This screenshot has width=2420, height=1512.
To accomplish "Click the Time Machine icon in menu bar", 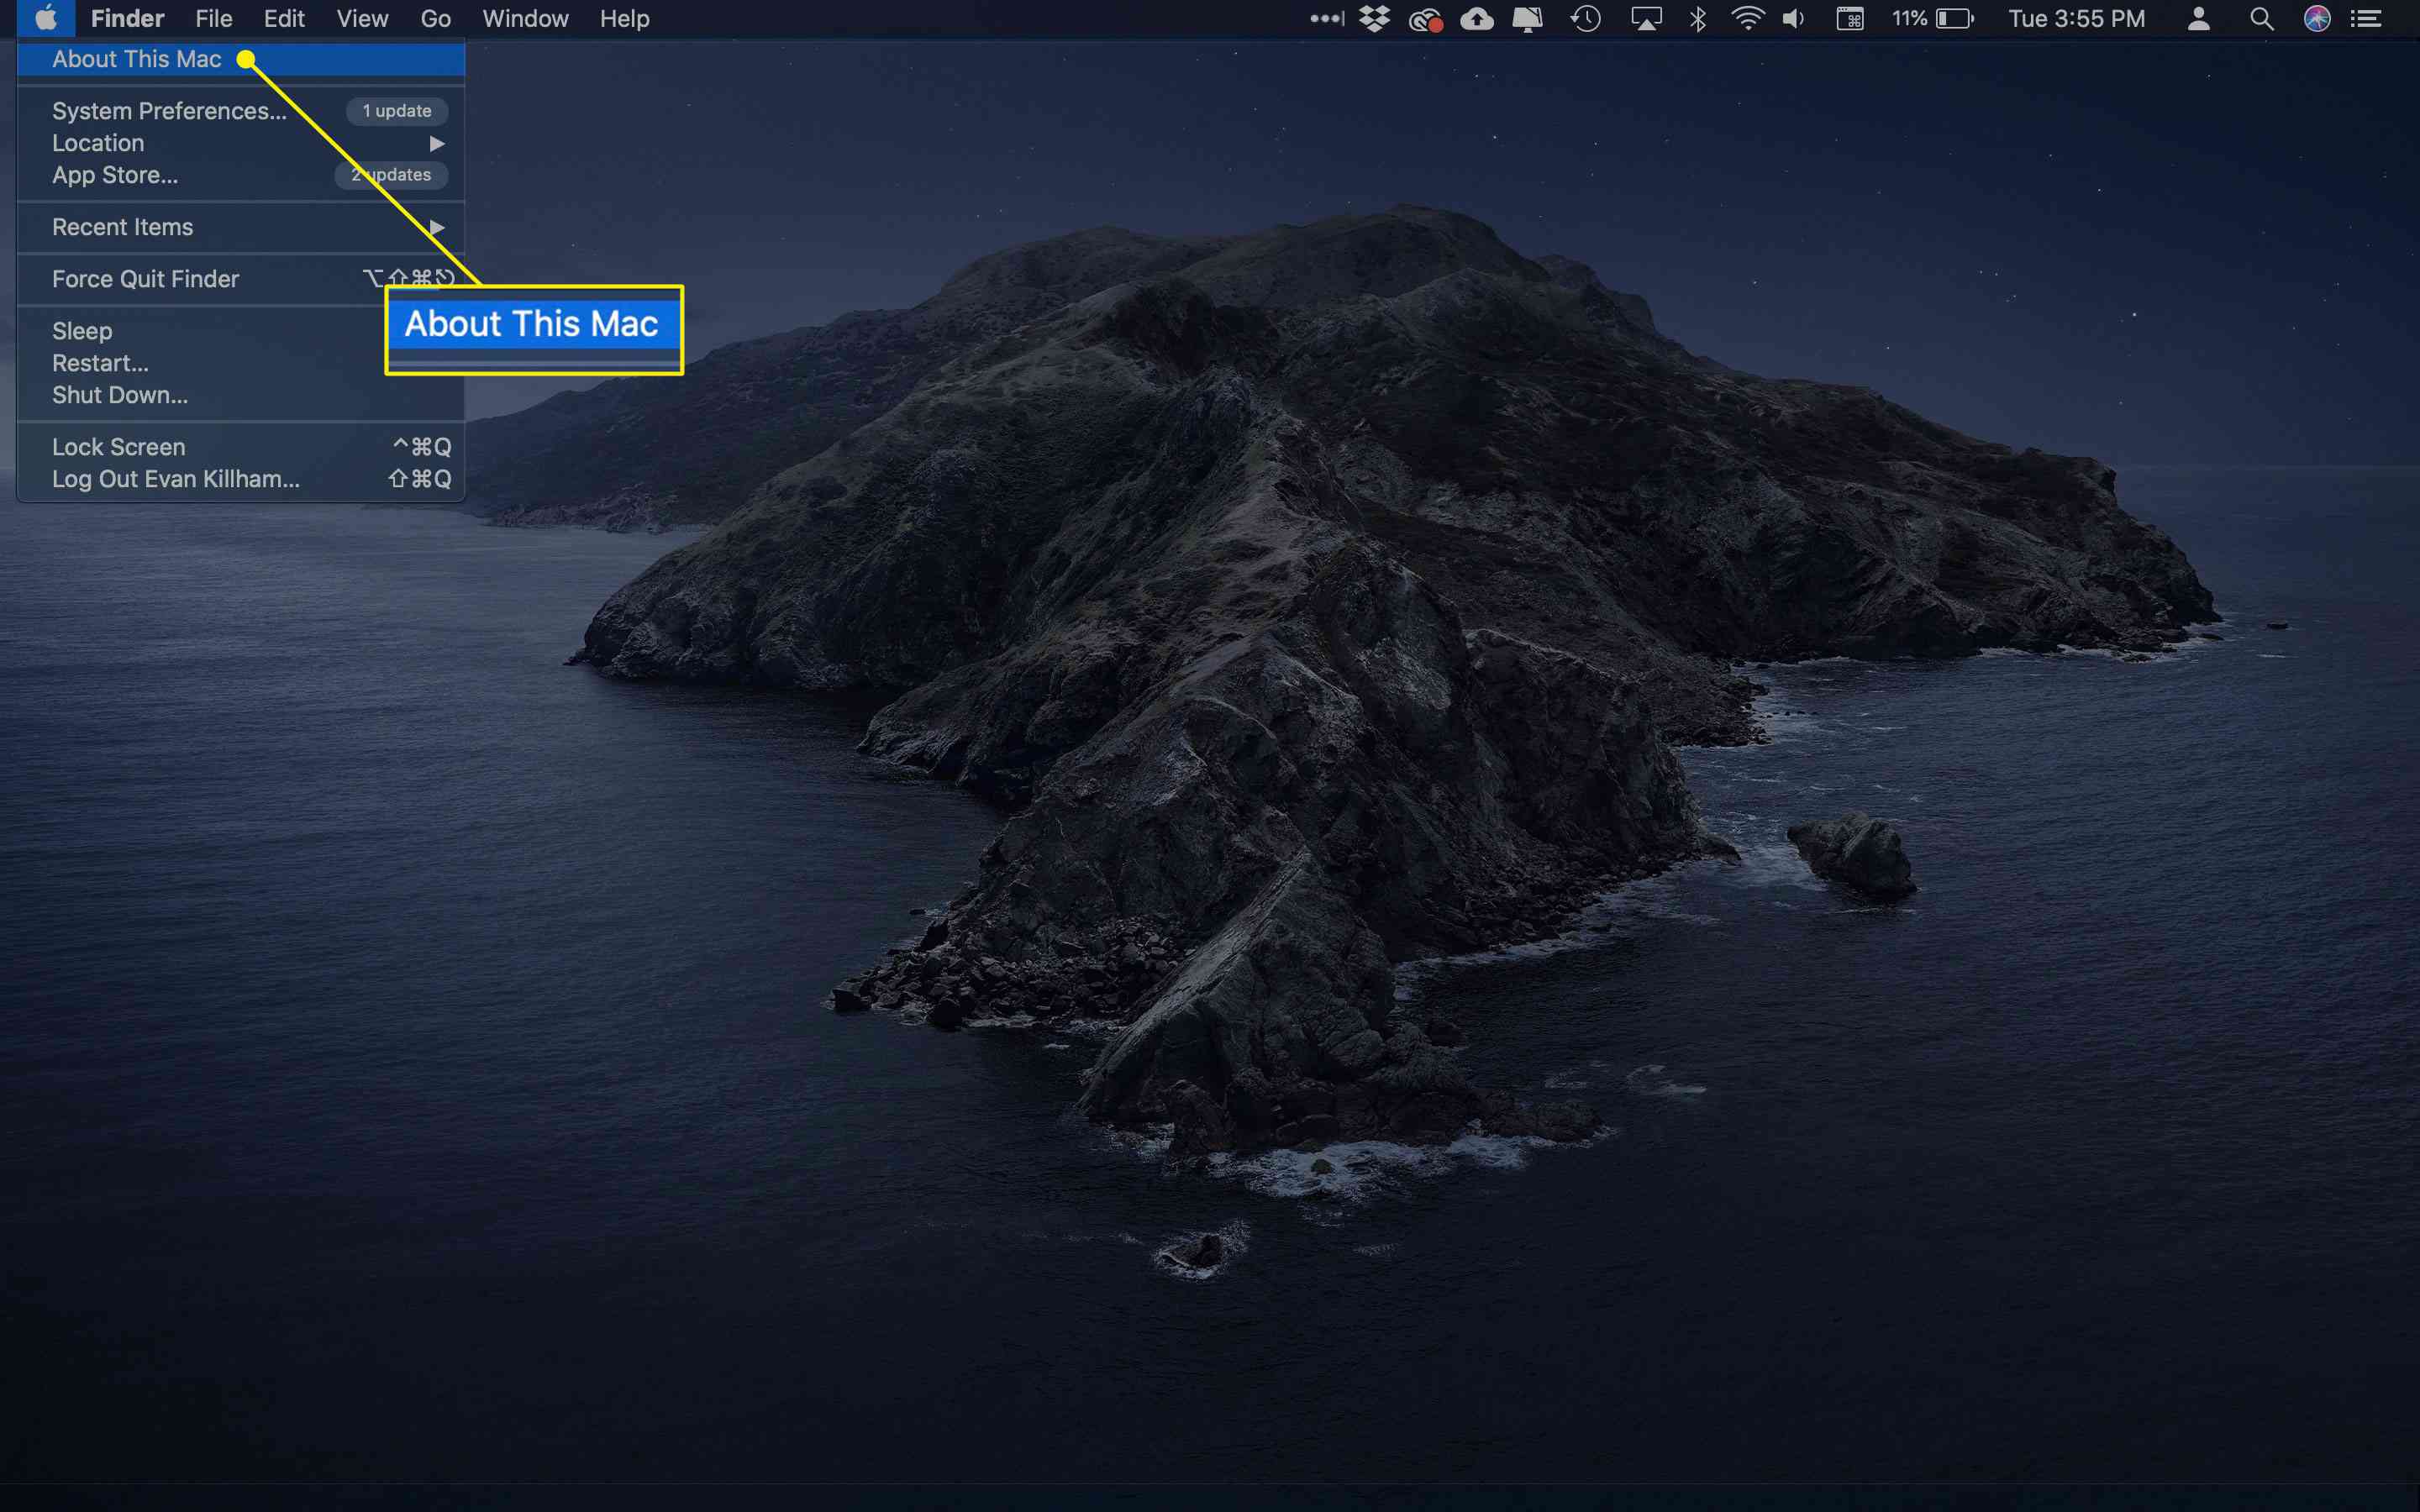I will pos(1587,19).
